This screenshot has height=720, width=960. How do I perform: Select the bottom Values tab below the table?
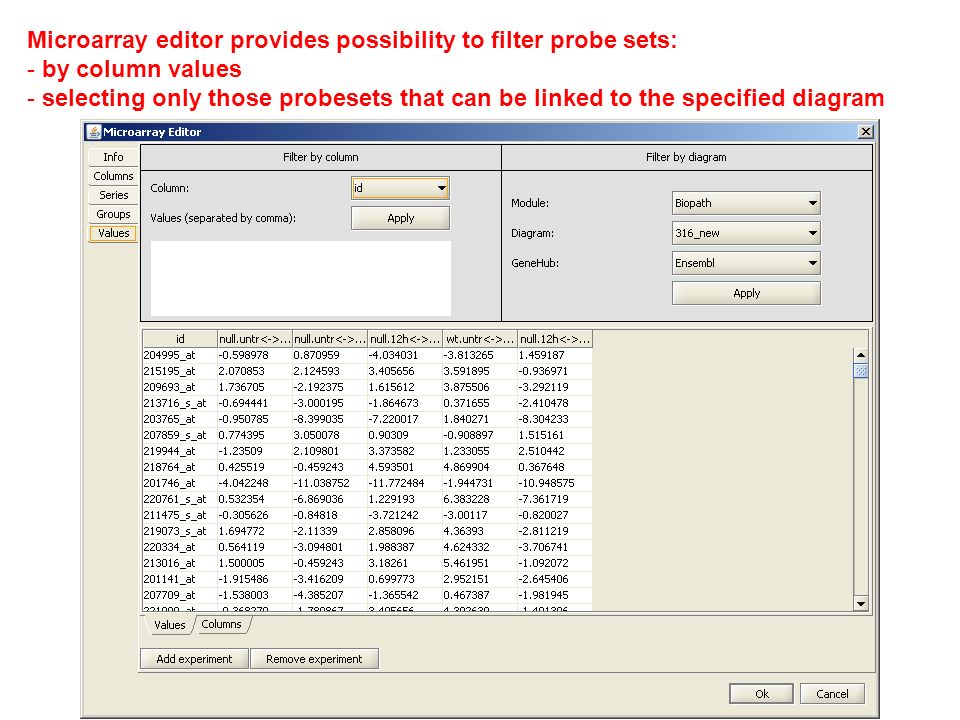pos(170,625)
